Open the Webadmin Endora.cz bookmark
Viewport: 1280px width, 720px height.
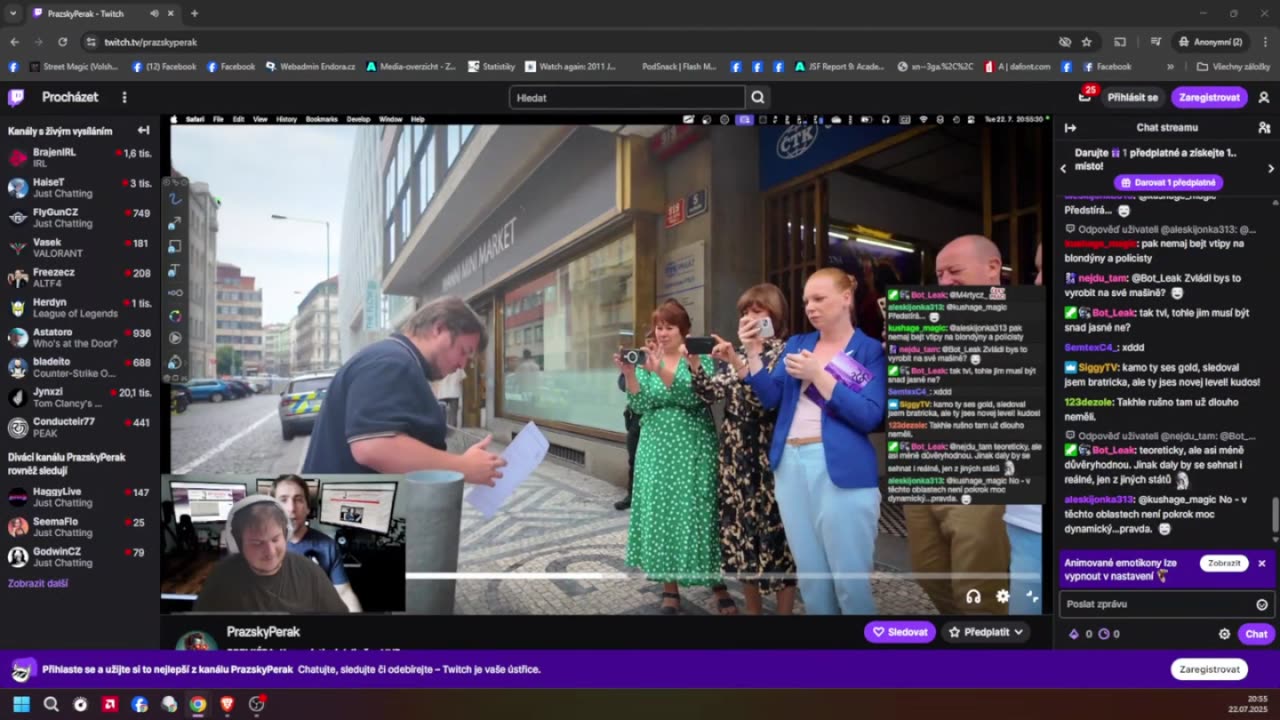point(310,67)
